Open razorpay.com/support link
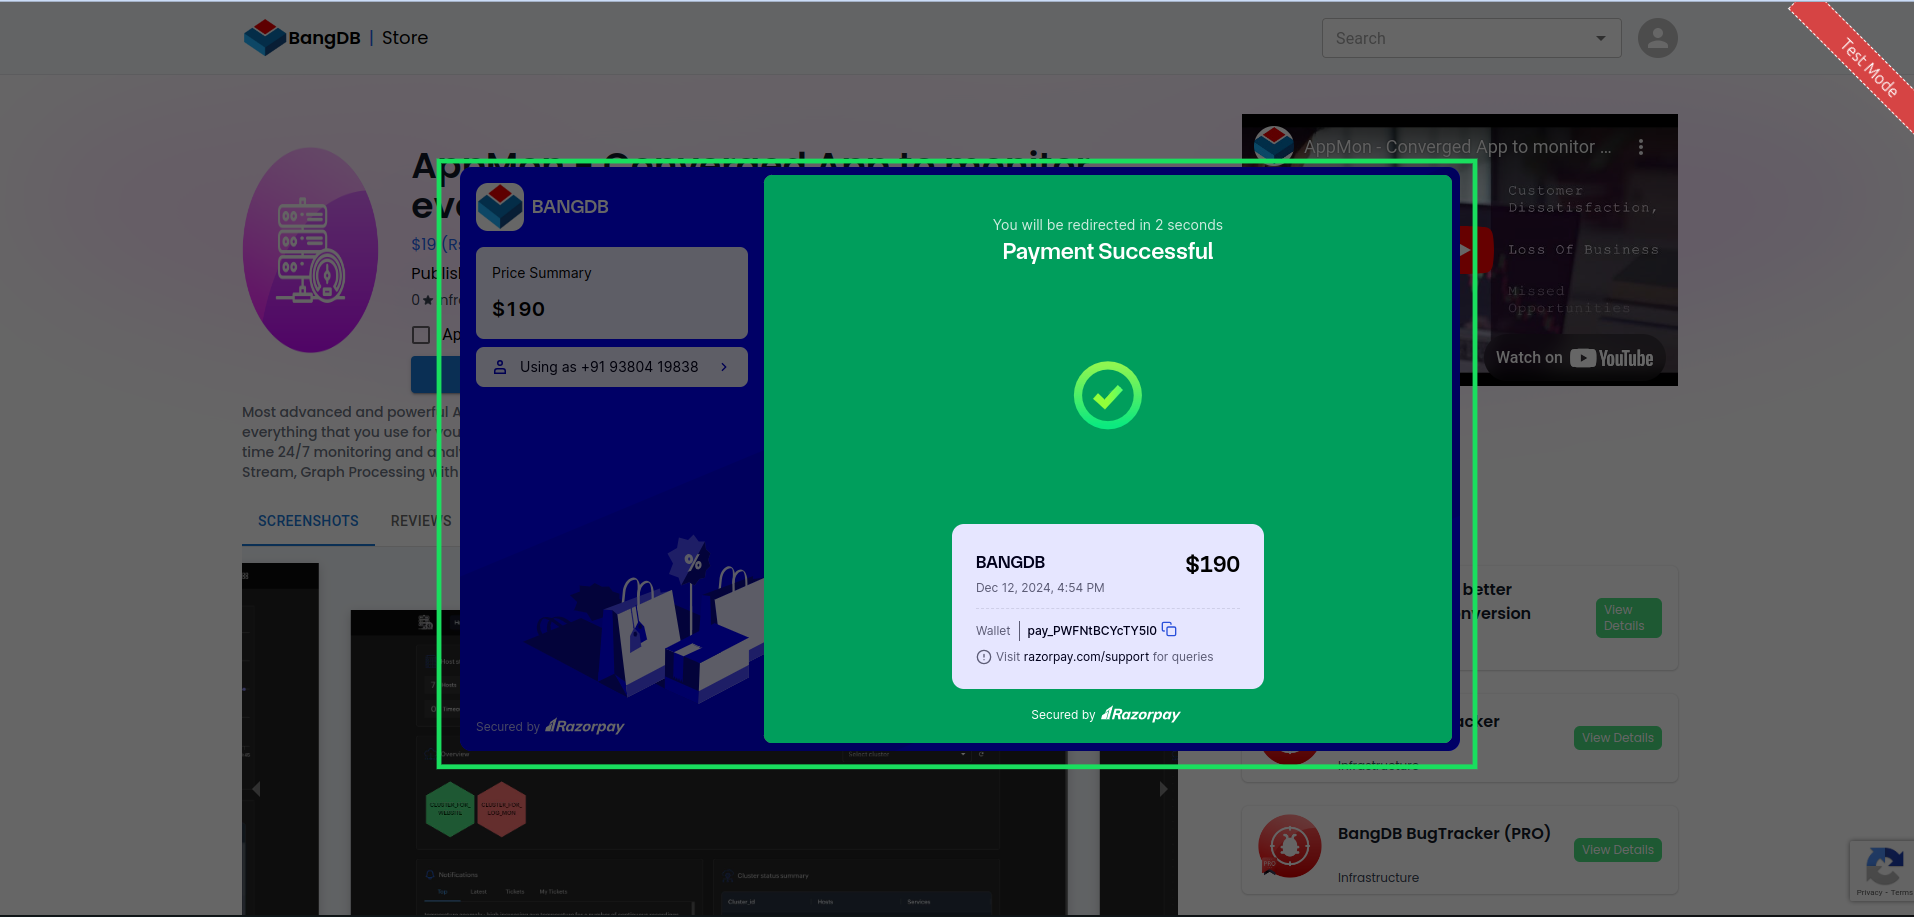The height and width of the screenshot is (917, 1914). point(1086,657)
